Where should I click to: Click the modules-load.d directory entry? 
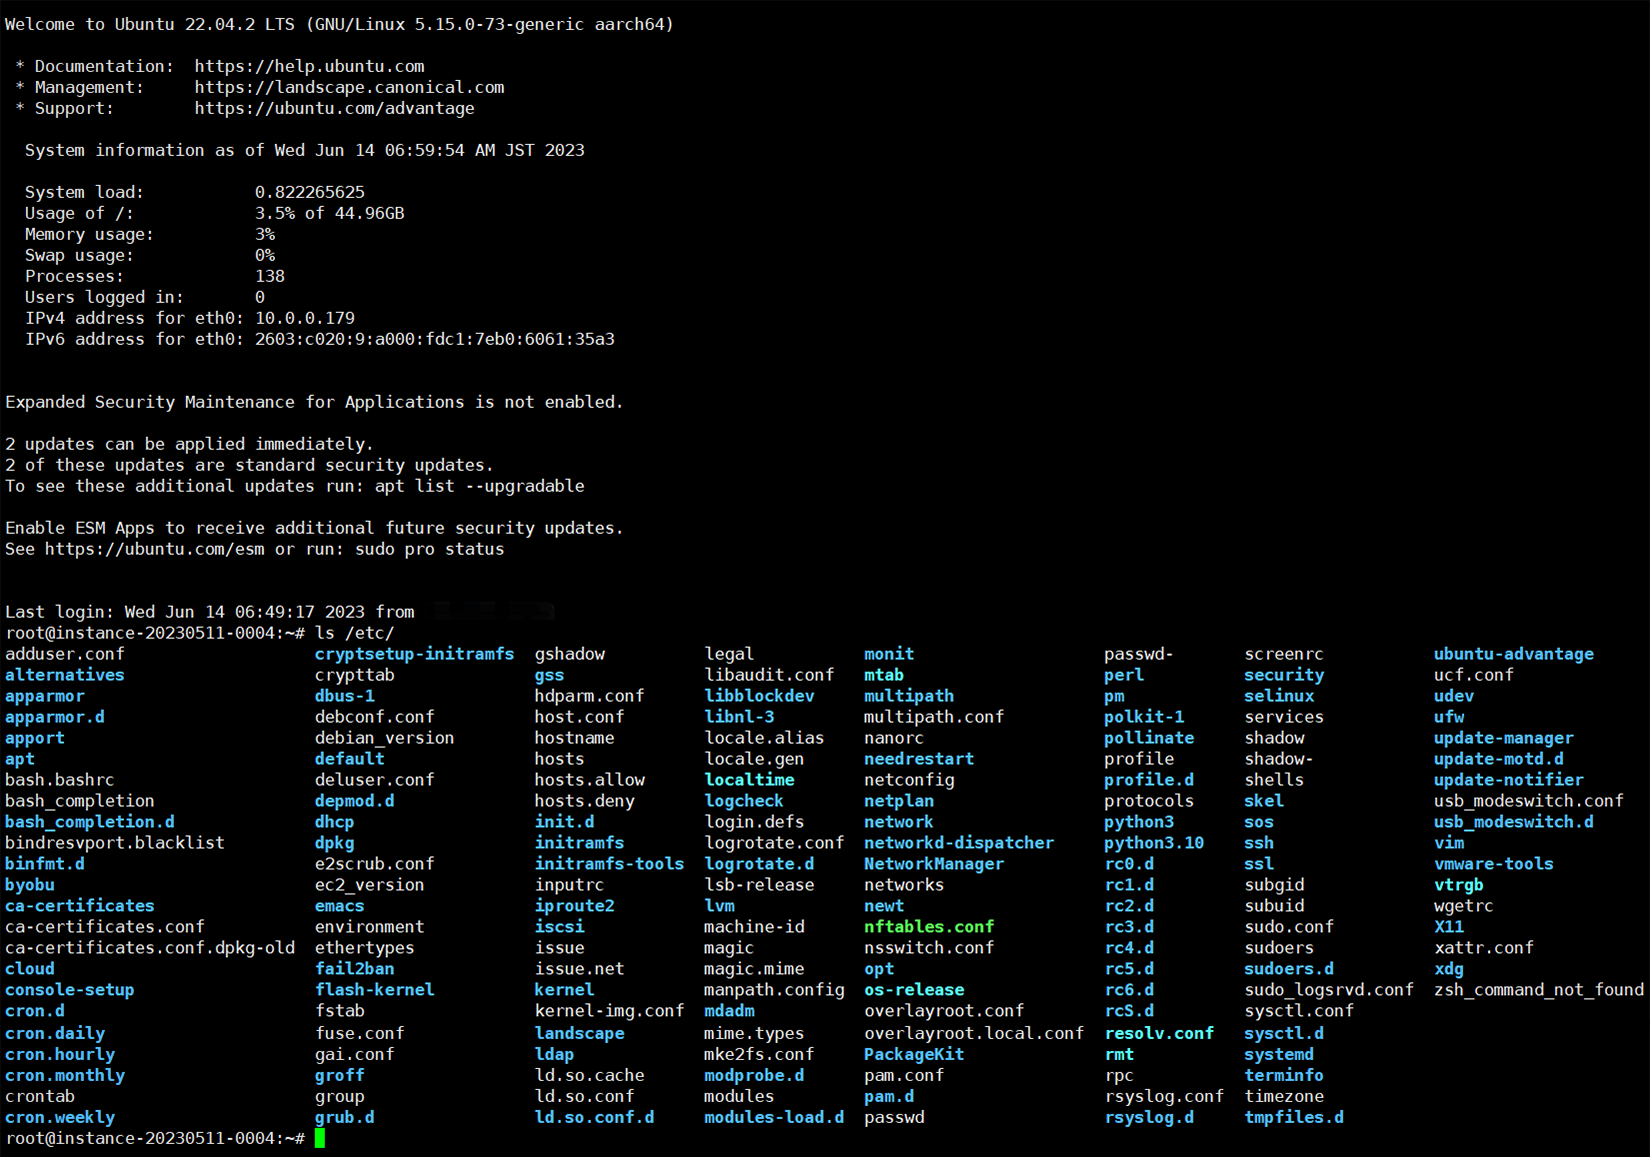[774, 1117]
